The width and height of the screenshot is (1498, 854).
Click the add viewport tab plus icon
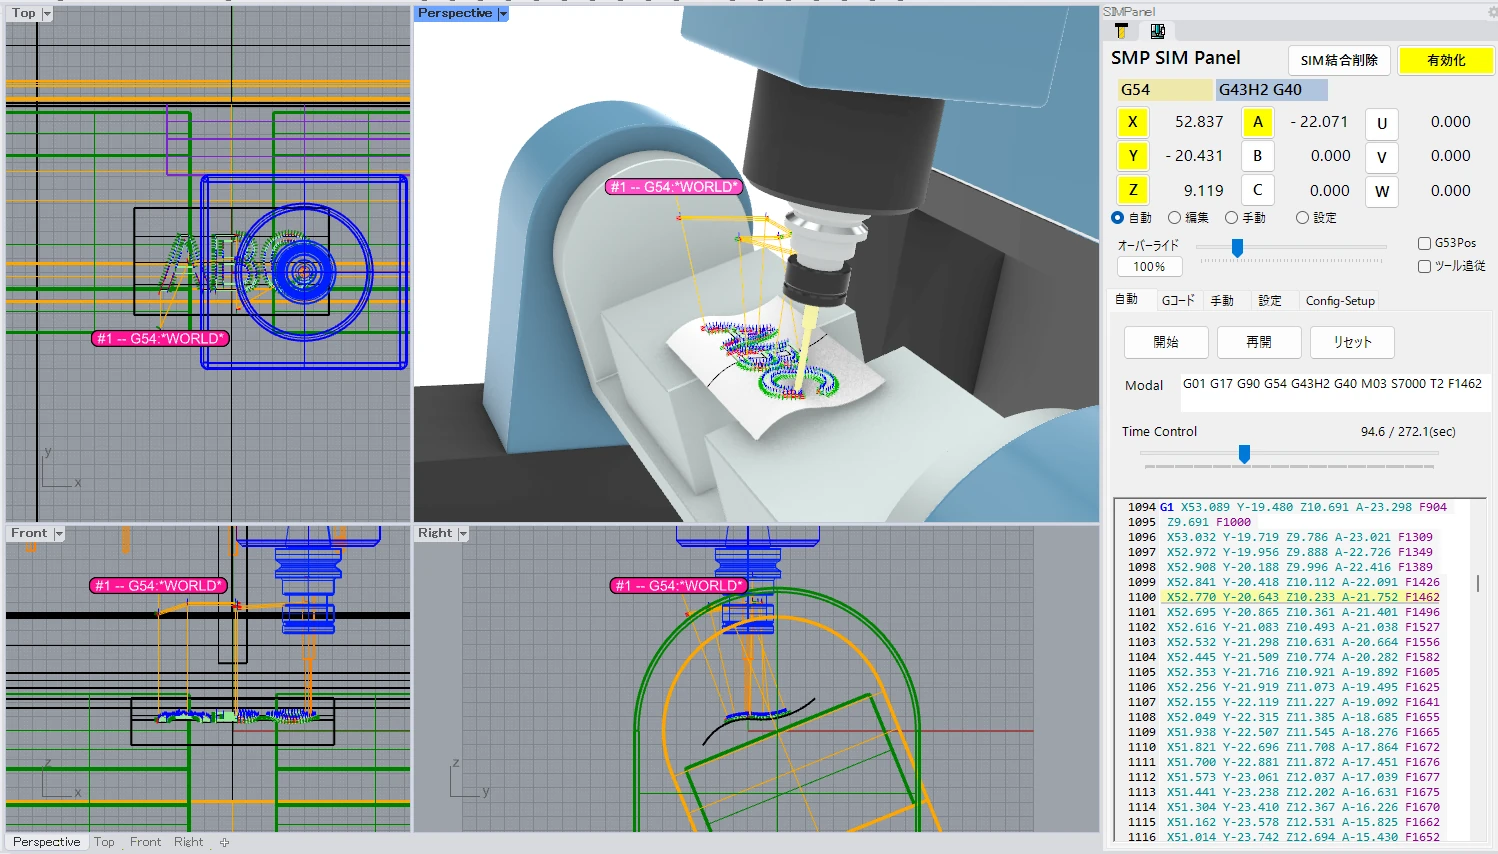pyautogui.click(x=225, y=842)
